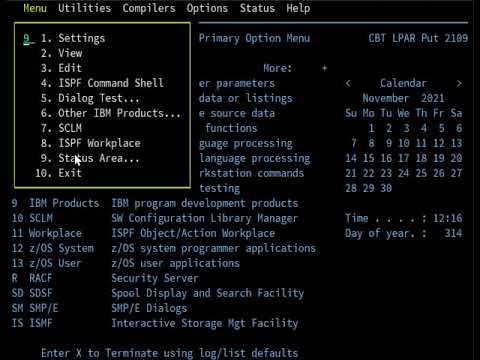Viewport: 480px width, 360px height.
Task: Click 'ISPF Object/Action Workplace' text
Action: (x=193, y=233)
